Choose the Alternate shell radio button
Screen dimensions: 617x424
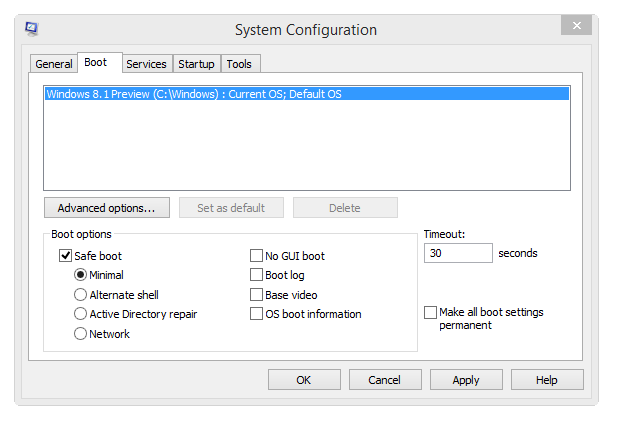80,294
